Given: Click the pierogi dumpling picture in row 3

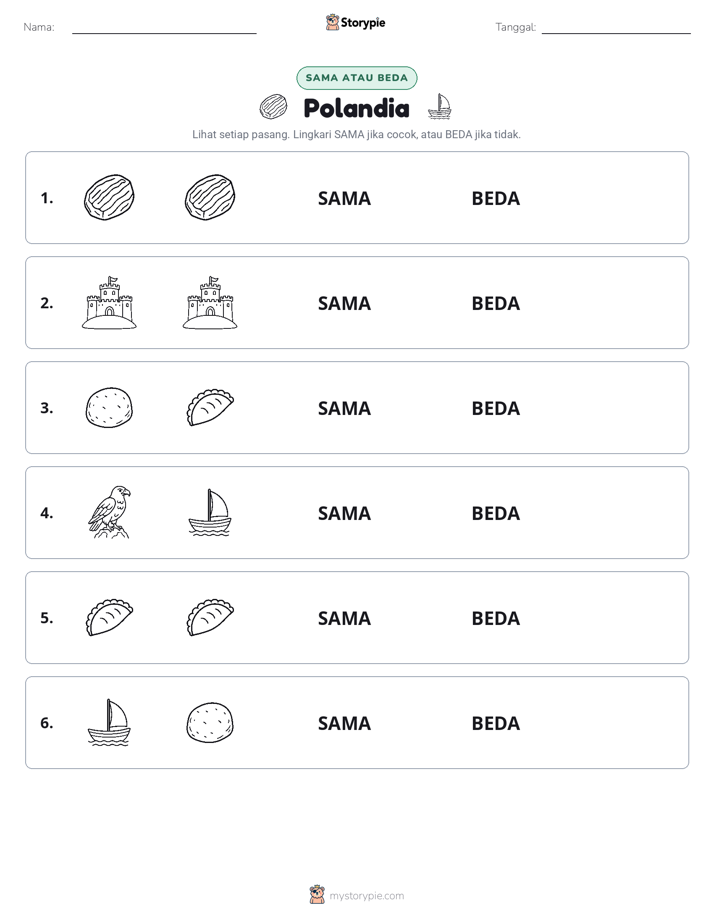Looking at the screenshot, I should pos(210,407).
